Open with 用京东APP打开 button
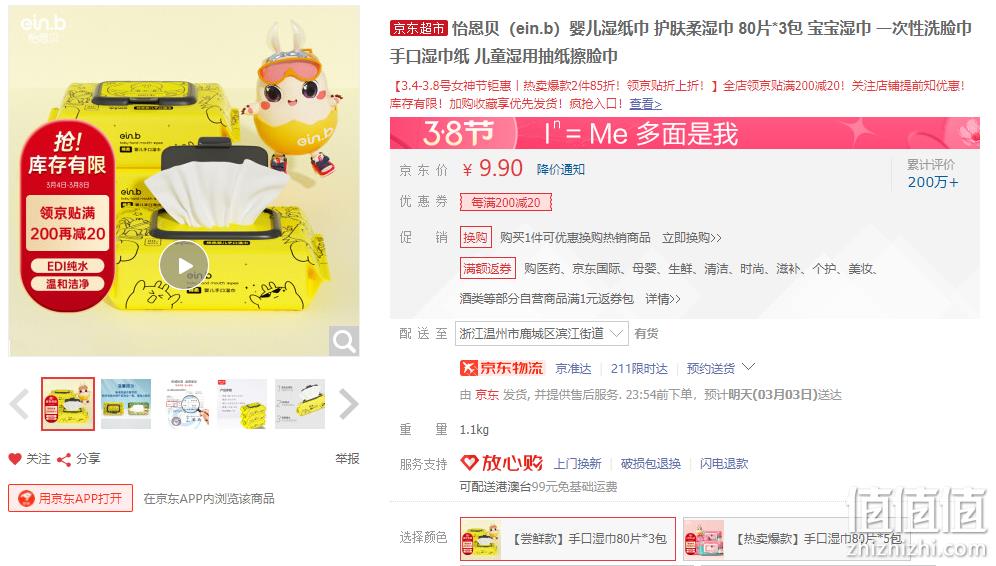Screen dimensions: 996x566 pyautogui.click(x=71, y=498)
